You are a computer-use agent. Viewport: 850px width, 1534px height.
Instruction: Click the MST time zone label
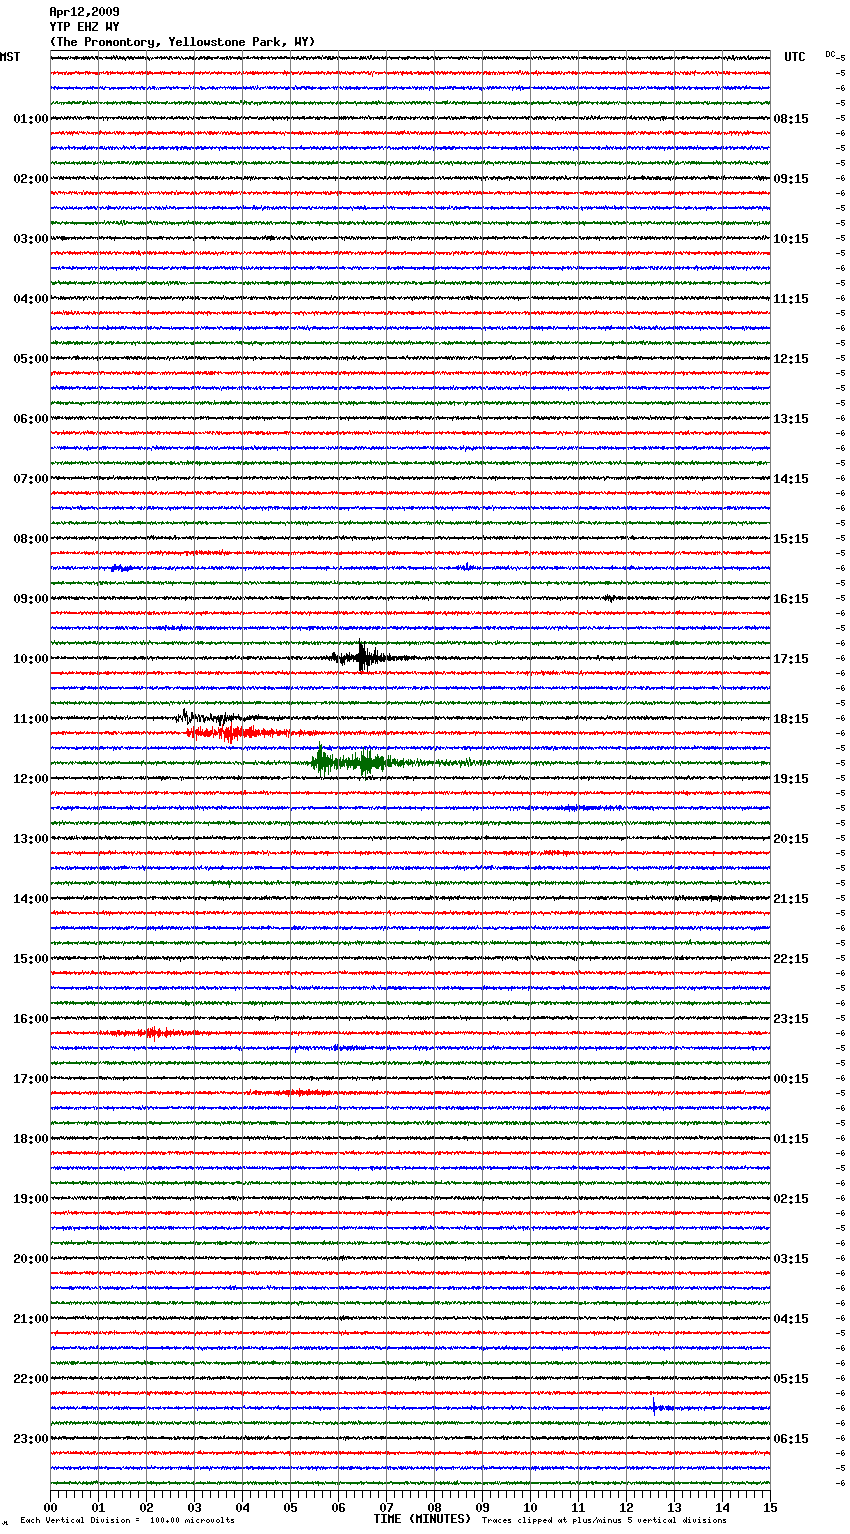pyautogui.click(x=10, y=57)
